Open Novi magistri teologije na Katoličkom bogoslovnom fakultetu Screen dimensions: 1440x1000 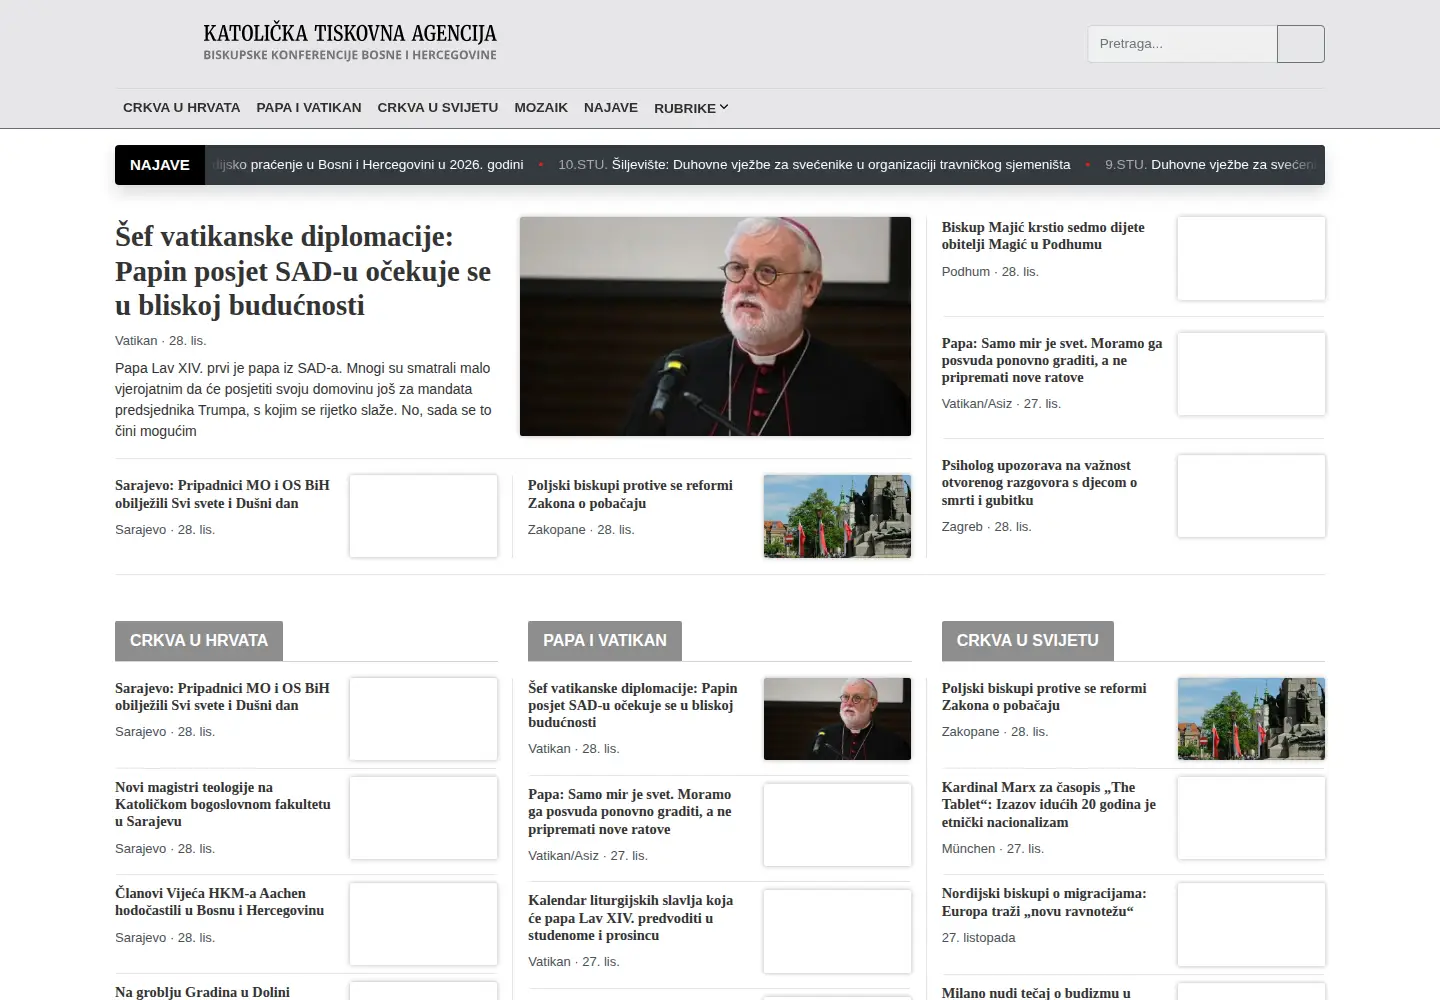[x=223, y=804]
